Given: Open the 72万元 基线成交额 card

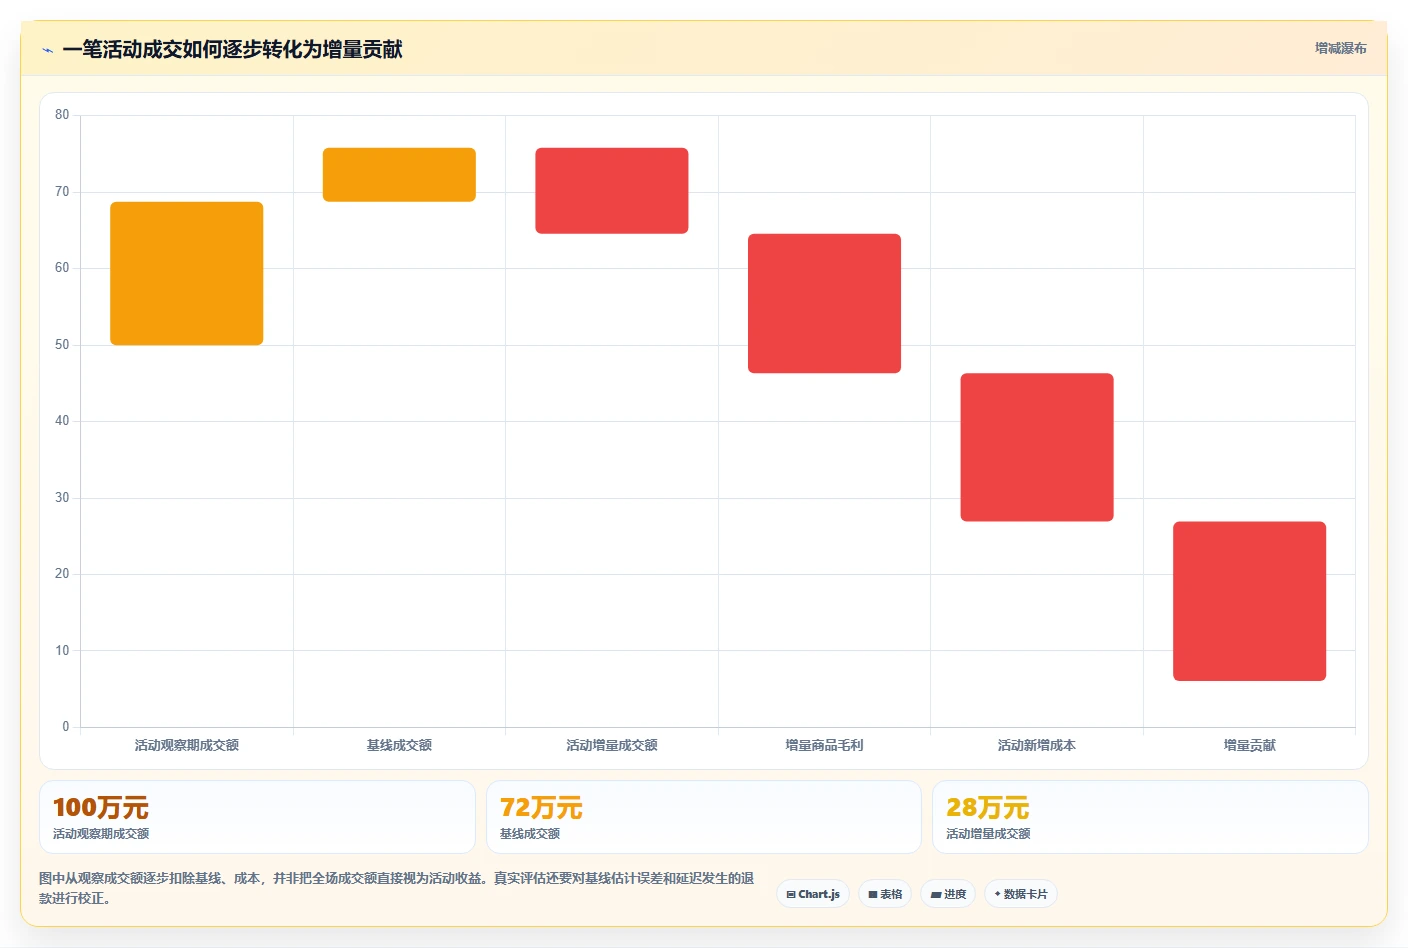Looking at the screenshot, I should point(704,817).
